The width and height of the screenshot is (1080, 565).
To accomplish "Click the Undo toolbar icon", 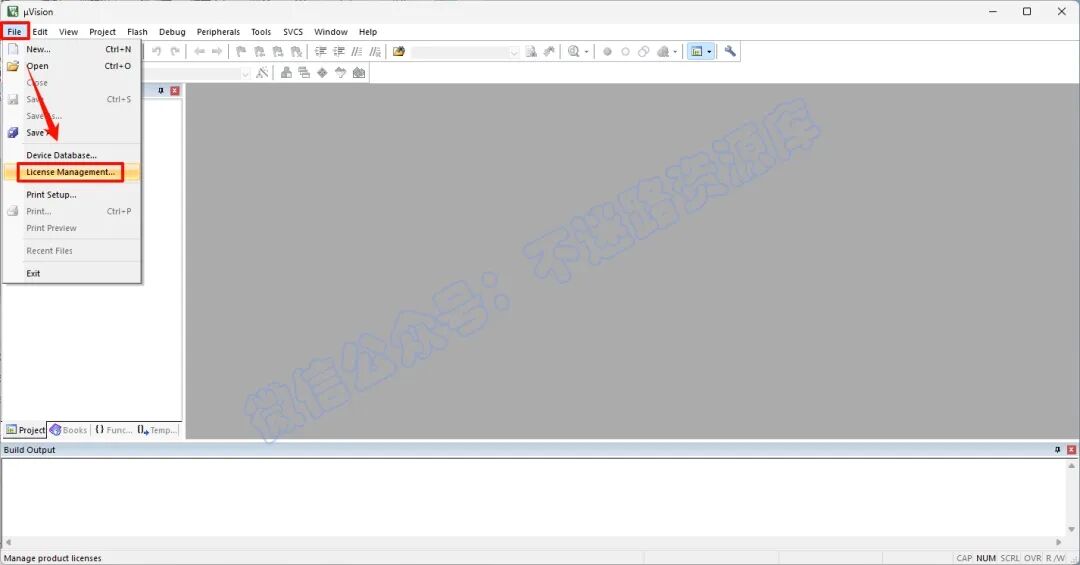I will pos(156,52).
